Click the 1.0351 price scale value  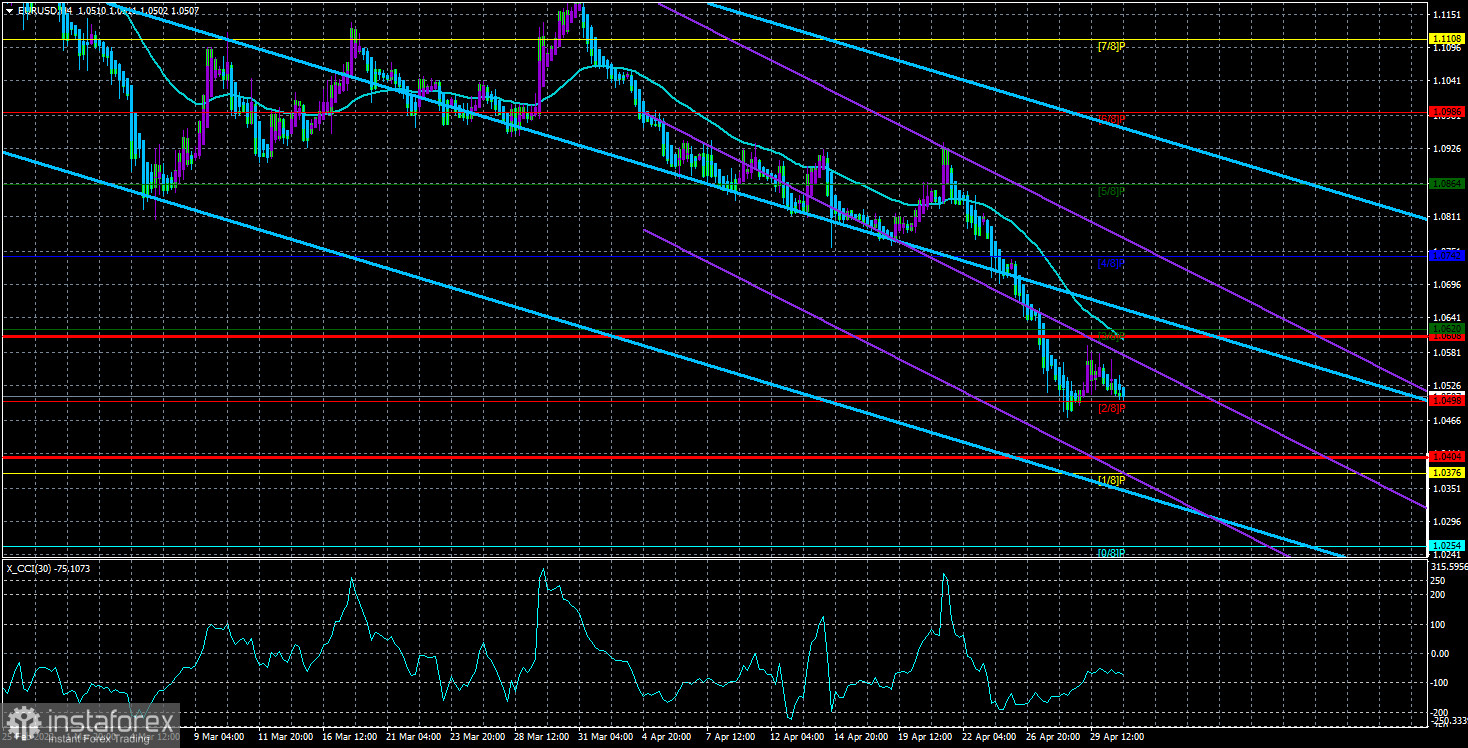click(1447, 488)
